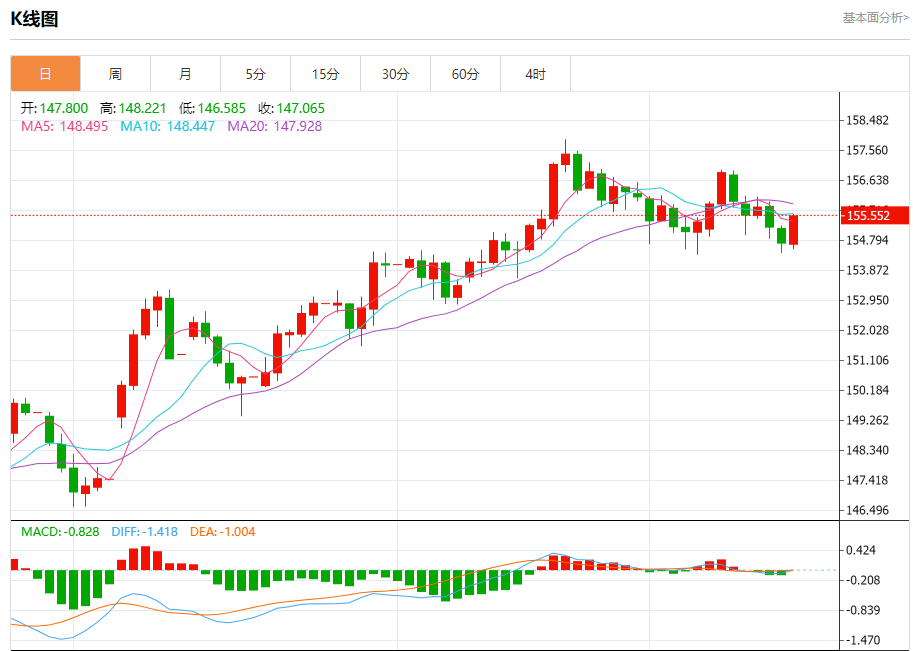Open the 基本面分析 link
Viewport: 913px width, 651px height.
point(875,17)
